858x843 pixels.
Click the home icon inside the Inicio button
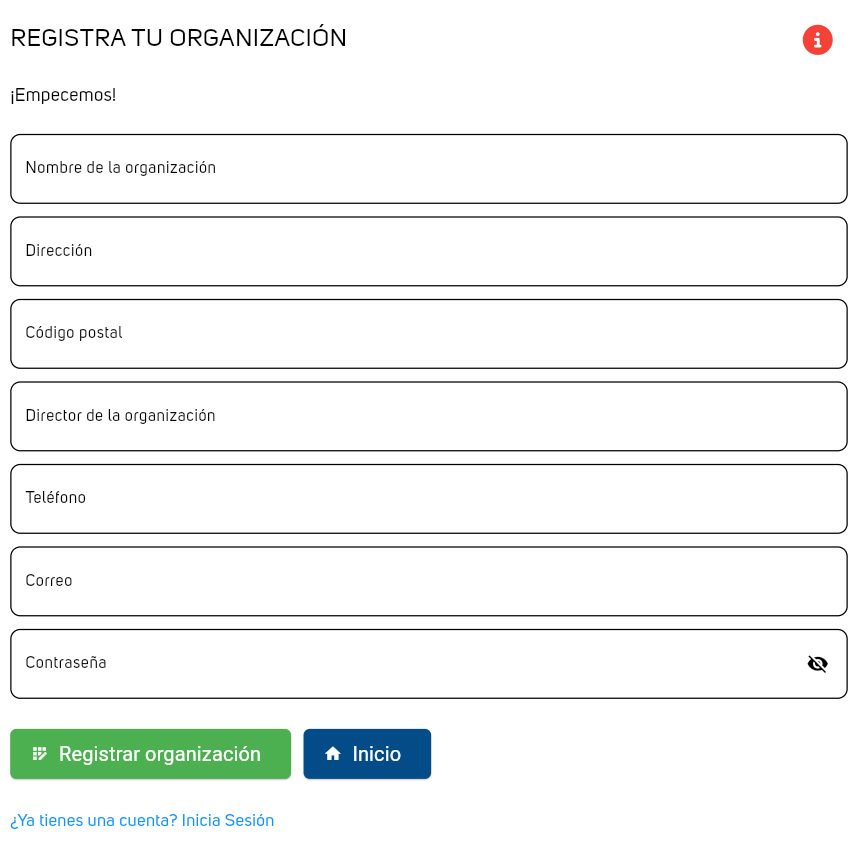click(333, 754)
